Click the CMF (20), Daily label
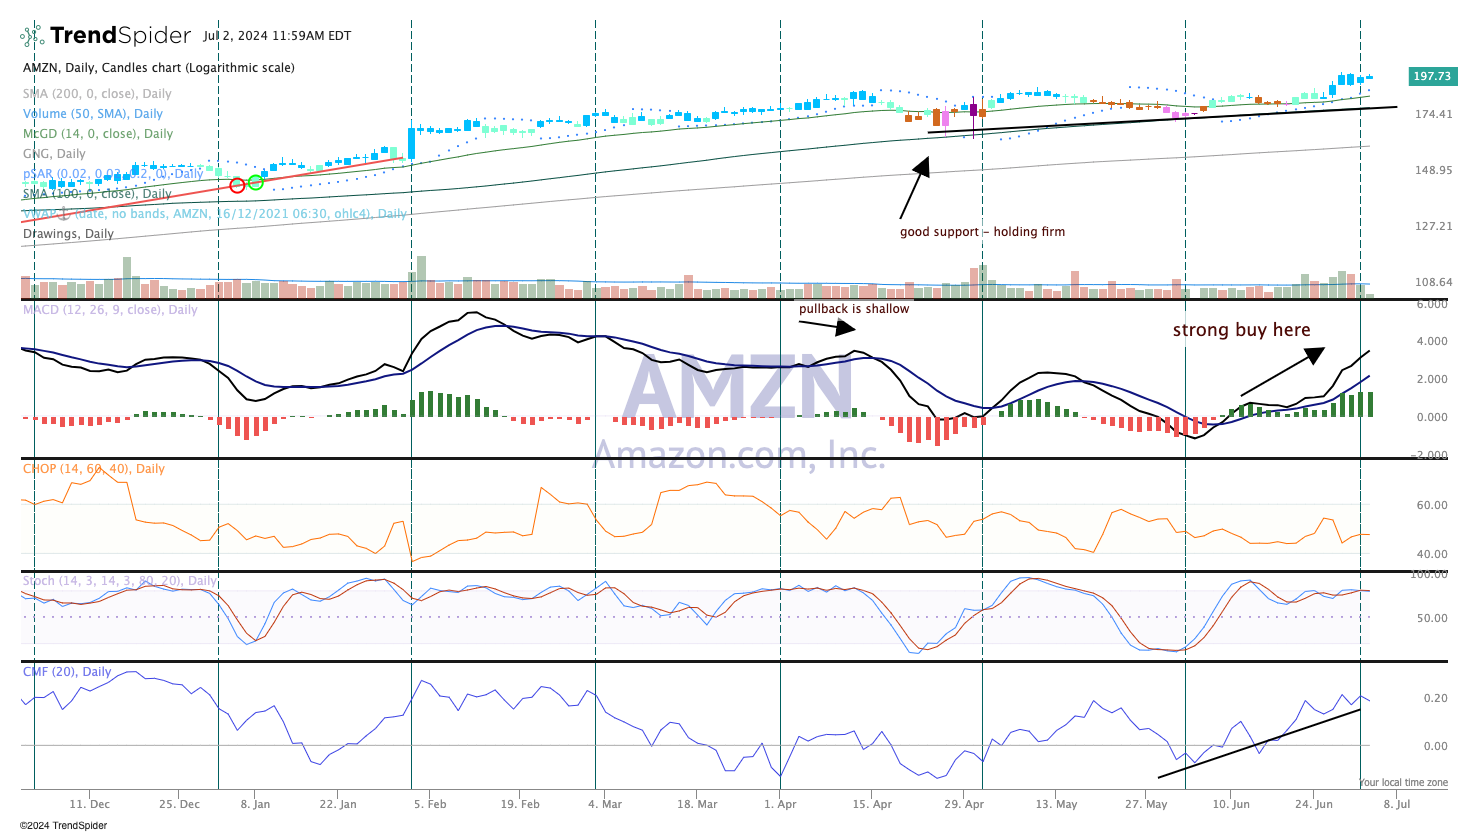Viewport: 1478px width, 835px height. pyautogui.click(x=67, y=672)
